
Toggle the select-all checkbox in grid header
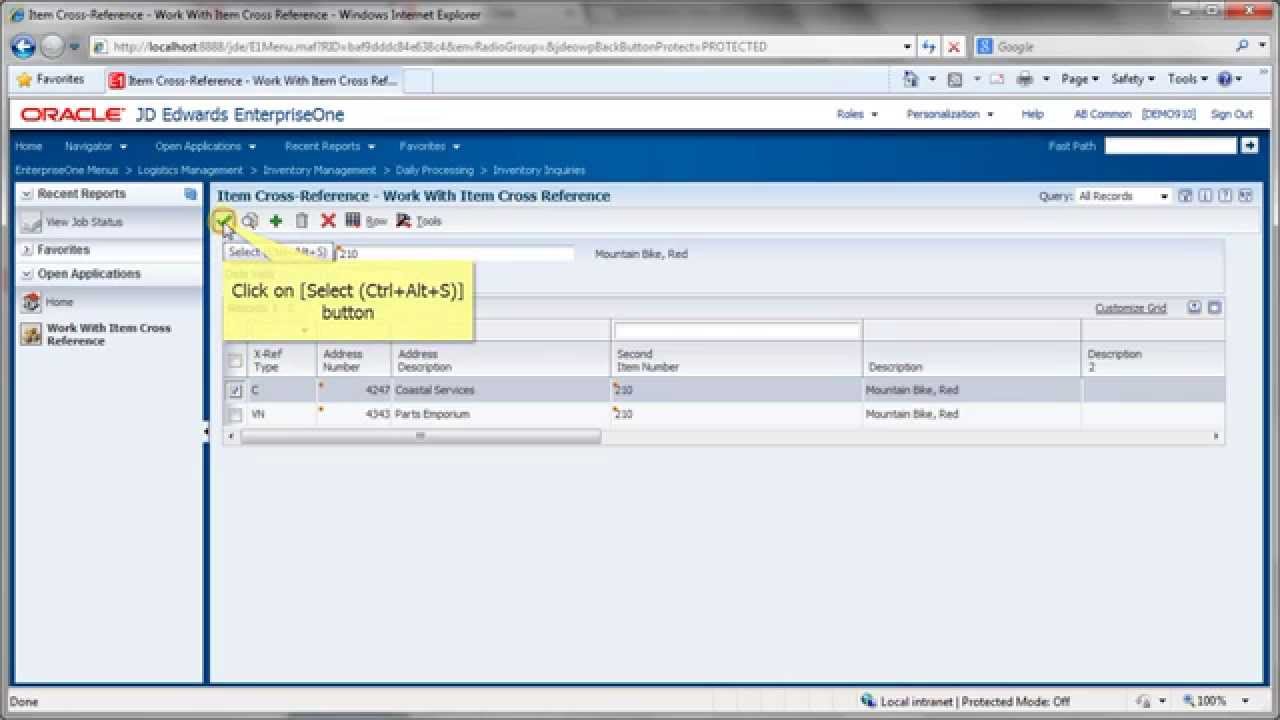click(235, 360)
